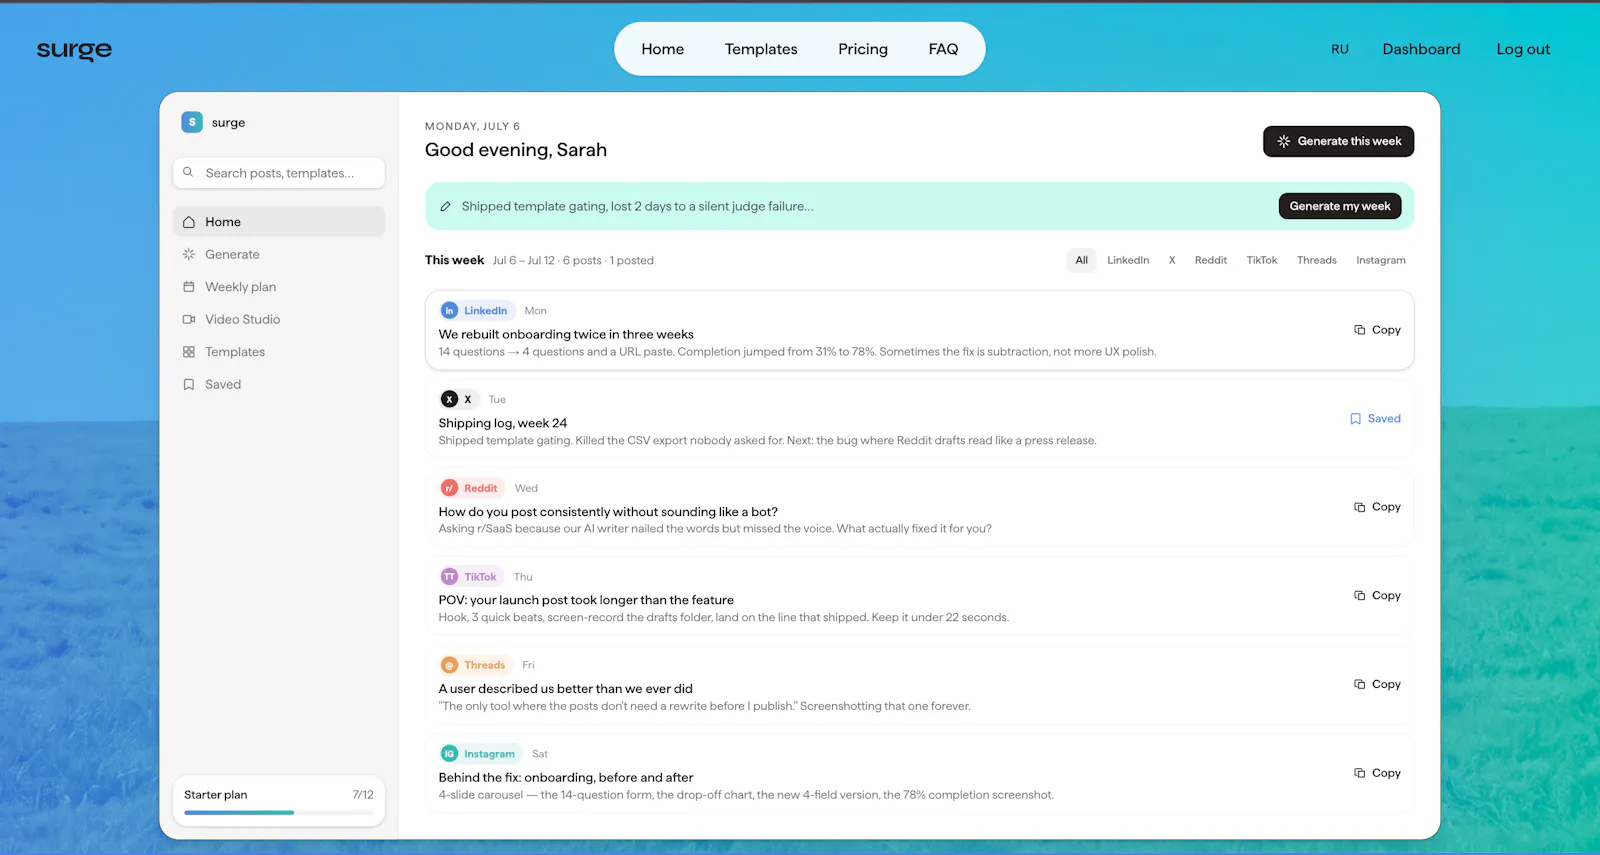Click the 'Good evening, Sarah' heading
Image resolution: width=1600 pixels, height=855 pixels.
[x=516, y=150]
